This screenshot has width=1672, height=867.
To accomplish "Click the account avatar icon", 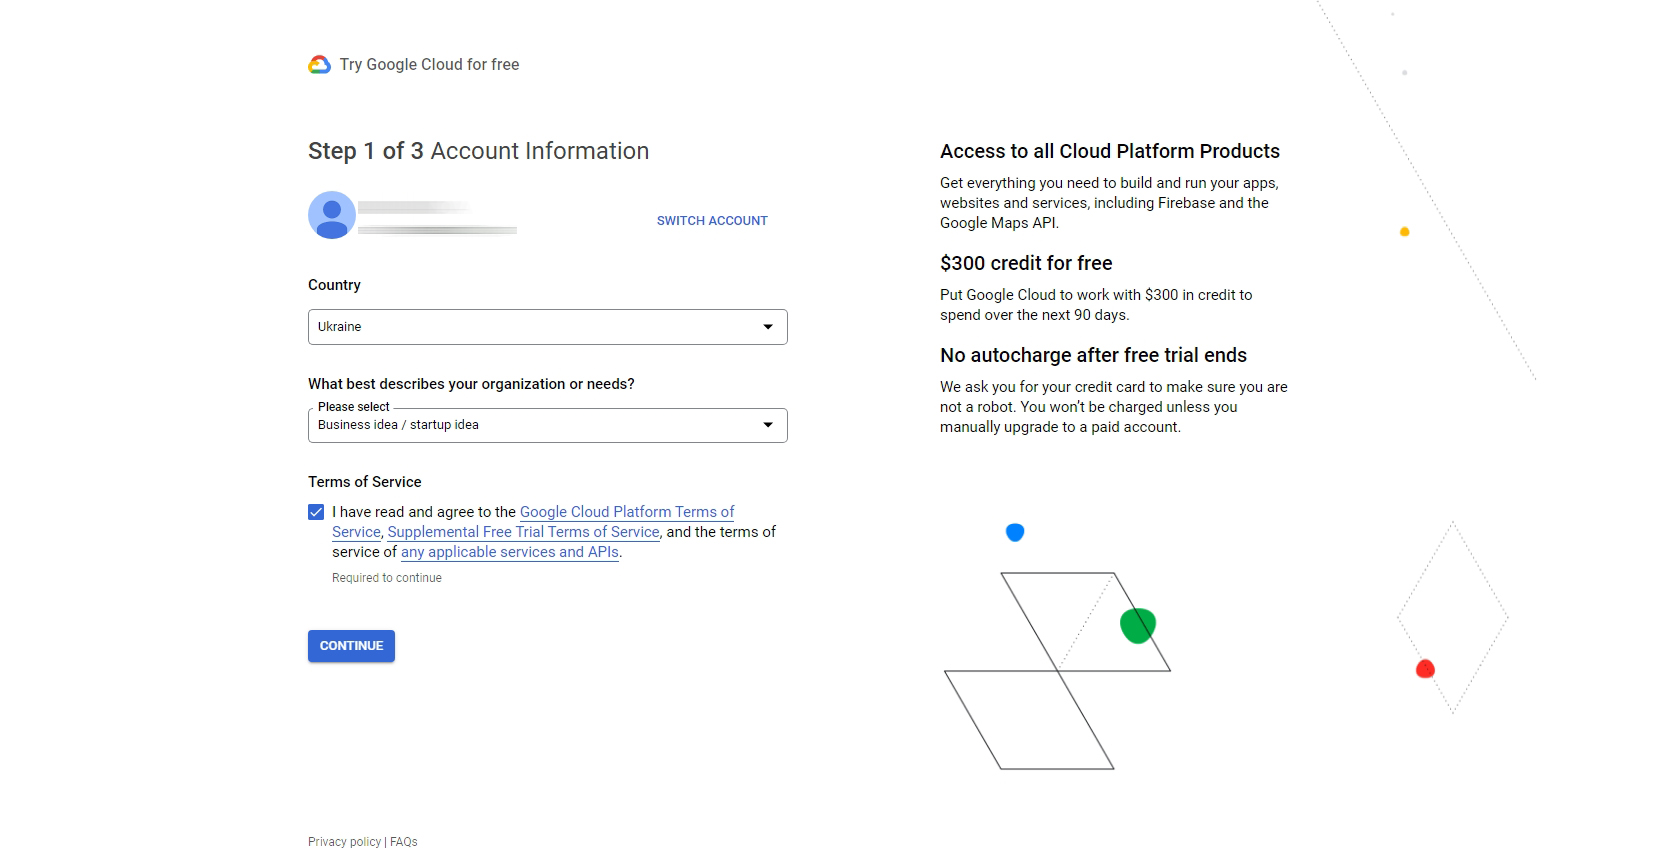I will click(332, 215).
